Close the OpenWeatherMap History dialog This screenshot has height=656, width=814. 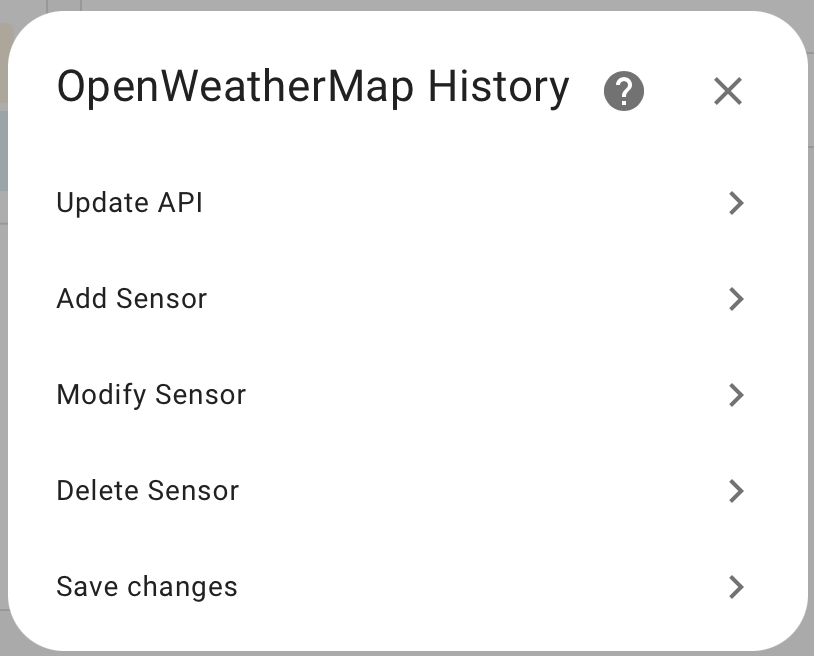click(728, 92)
